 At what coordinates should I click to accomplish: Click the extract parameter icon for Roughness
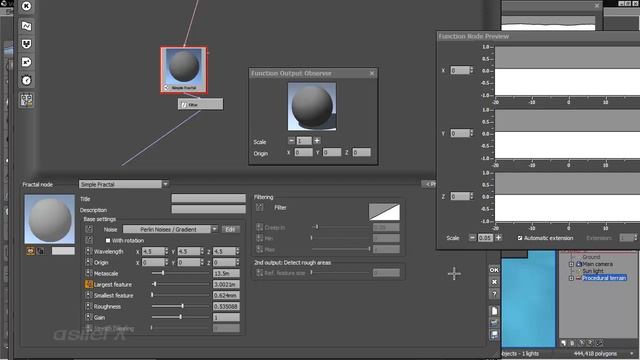89,306
